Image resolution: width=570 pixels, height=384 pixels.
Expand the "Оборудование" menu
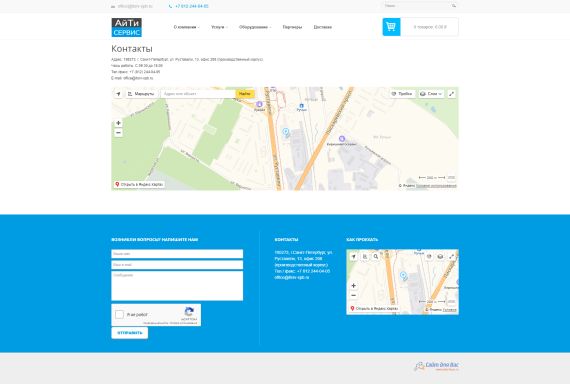click(255, 27)
